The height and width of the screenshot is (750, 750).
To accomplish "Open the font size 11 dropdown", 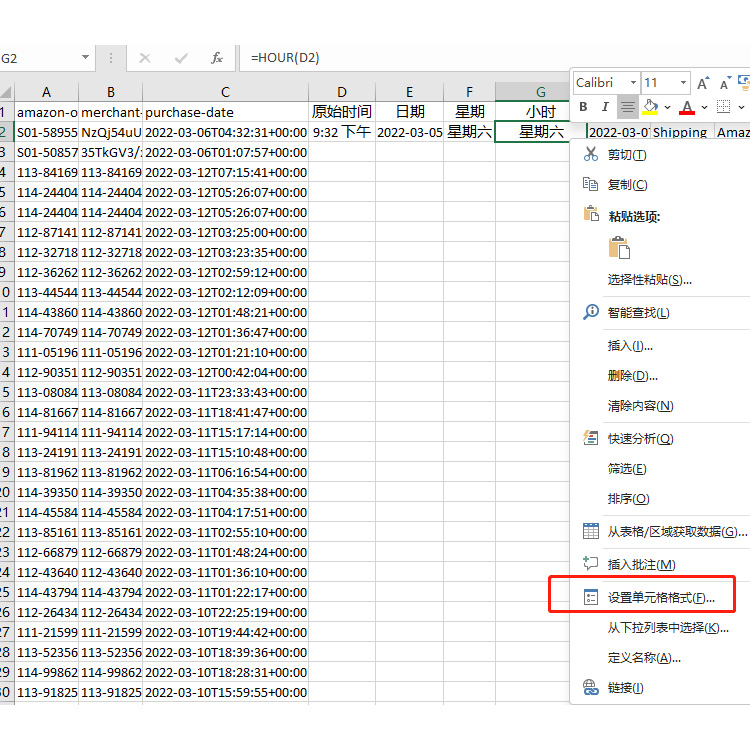I will point(683,83).
